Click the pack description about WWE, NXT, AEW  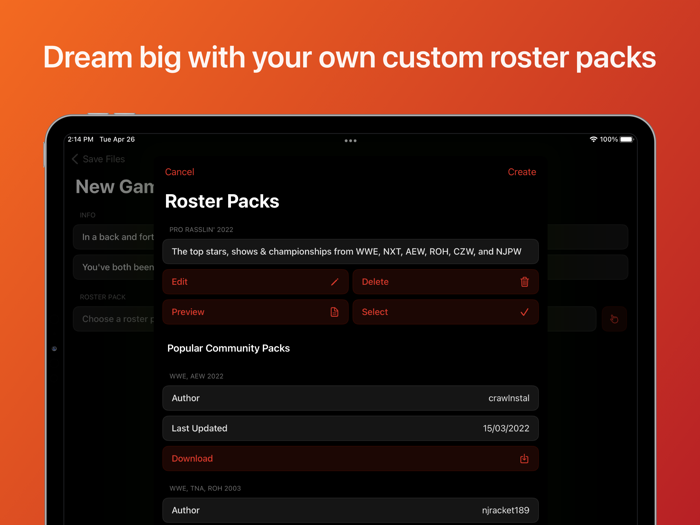[350, 251]
